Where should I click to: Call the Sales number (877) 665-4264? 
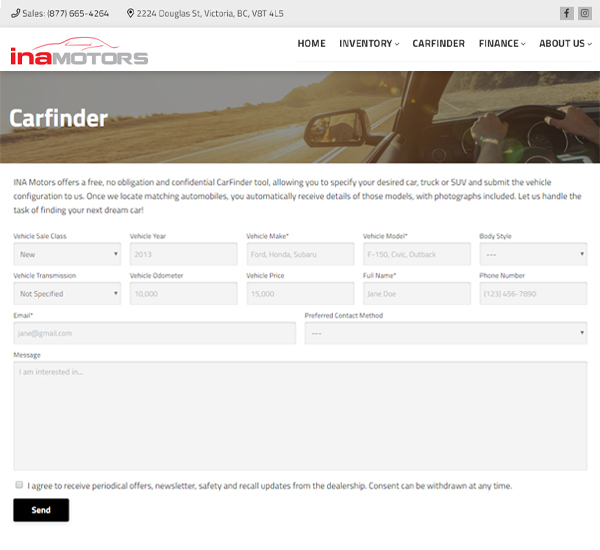tap(65, 13)
